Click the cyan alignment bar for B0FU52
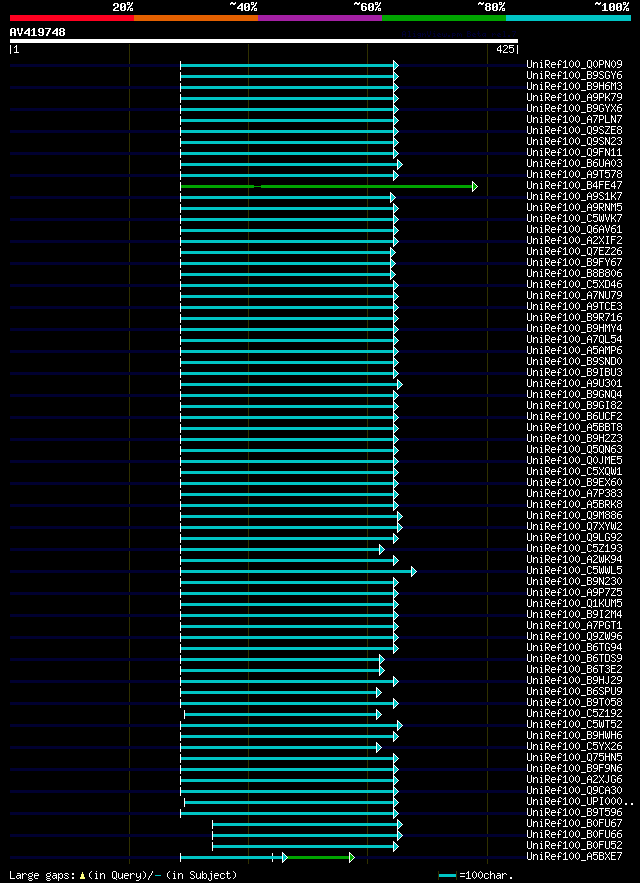This screenshot has width=640, height=883. click(x=303, y=846)
